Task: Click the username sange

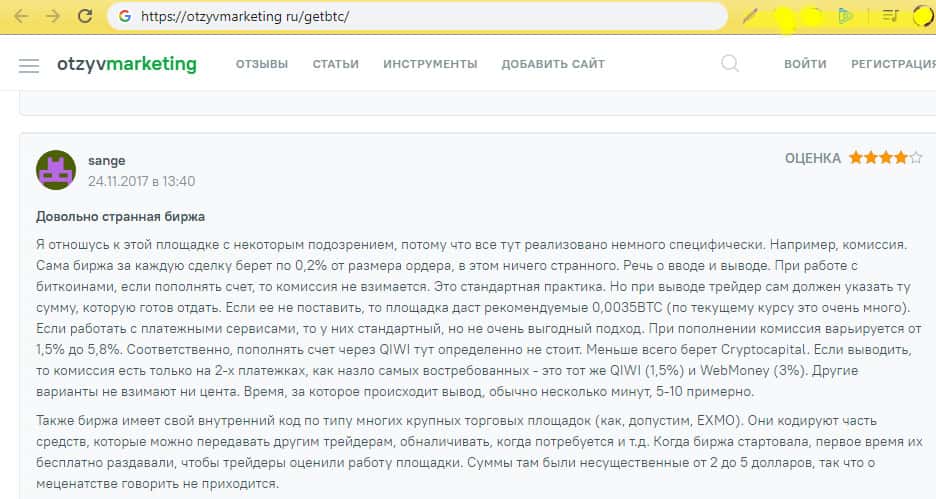Action: tap(106, 160)
